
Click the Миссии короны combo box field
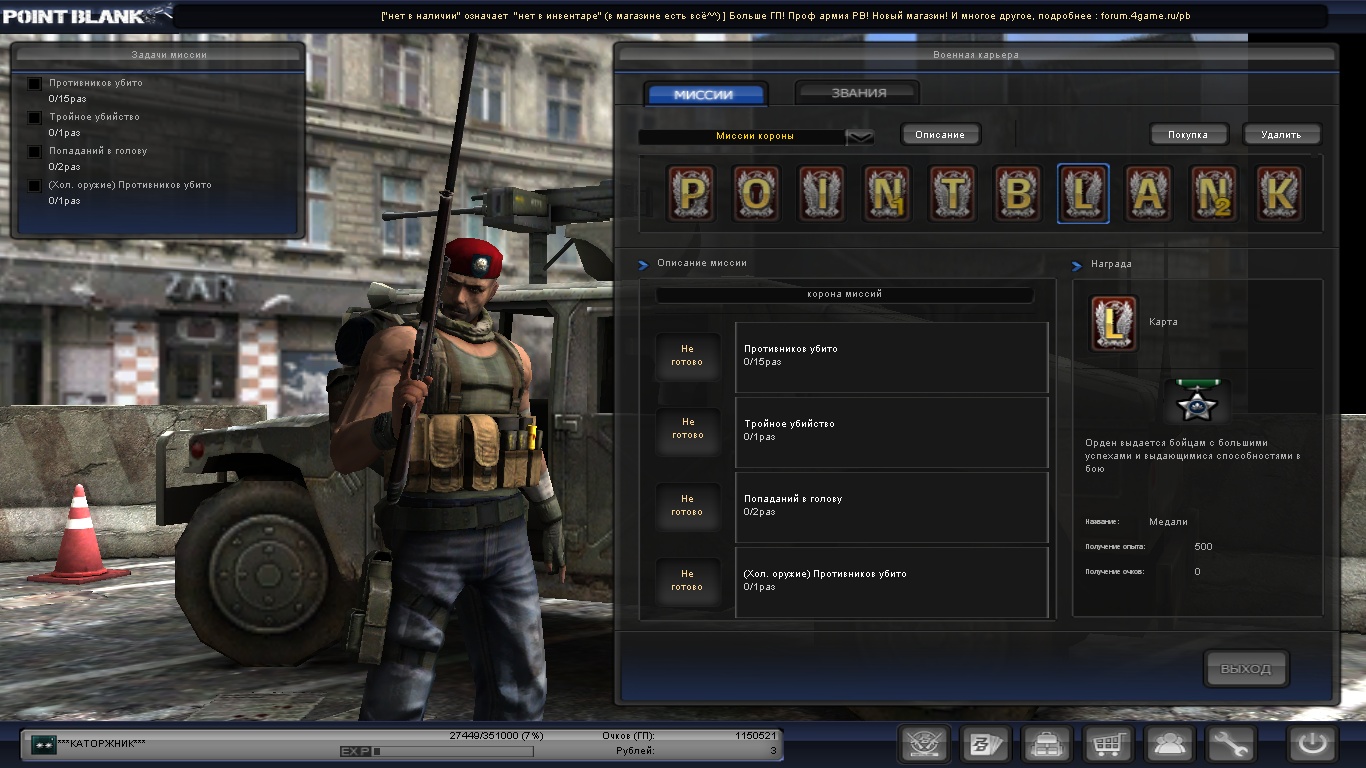pyautogui.click(x=756, y=137)
